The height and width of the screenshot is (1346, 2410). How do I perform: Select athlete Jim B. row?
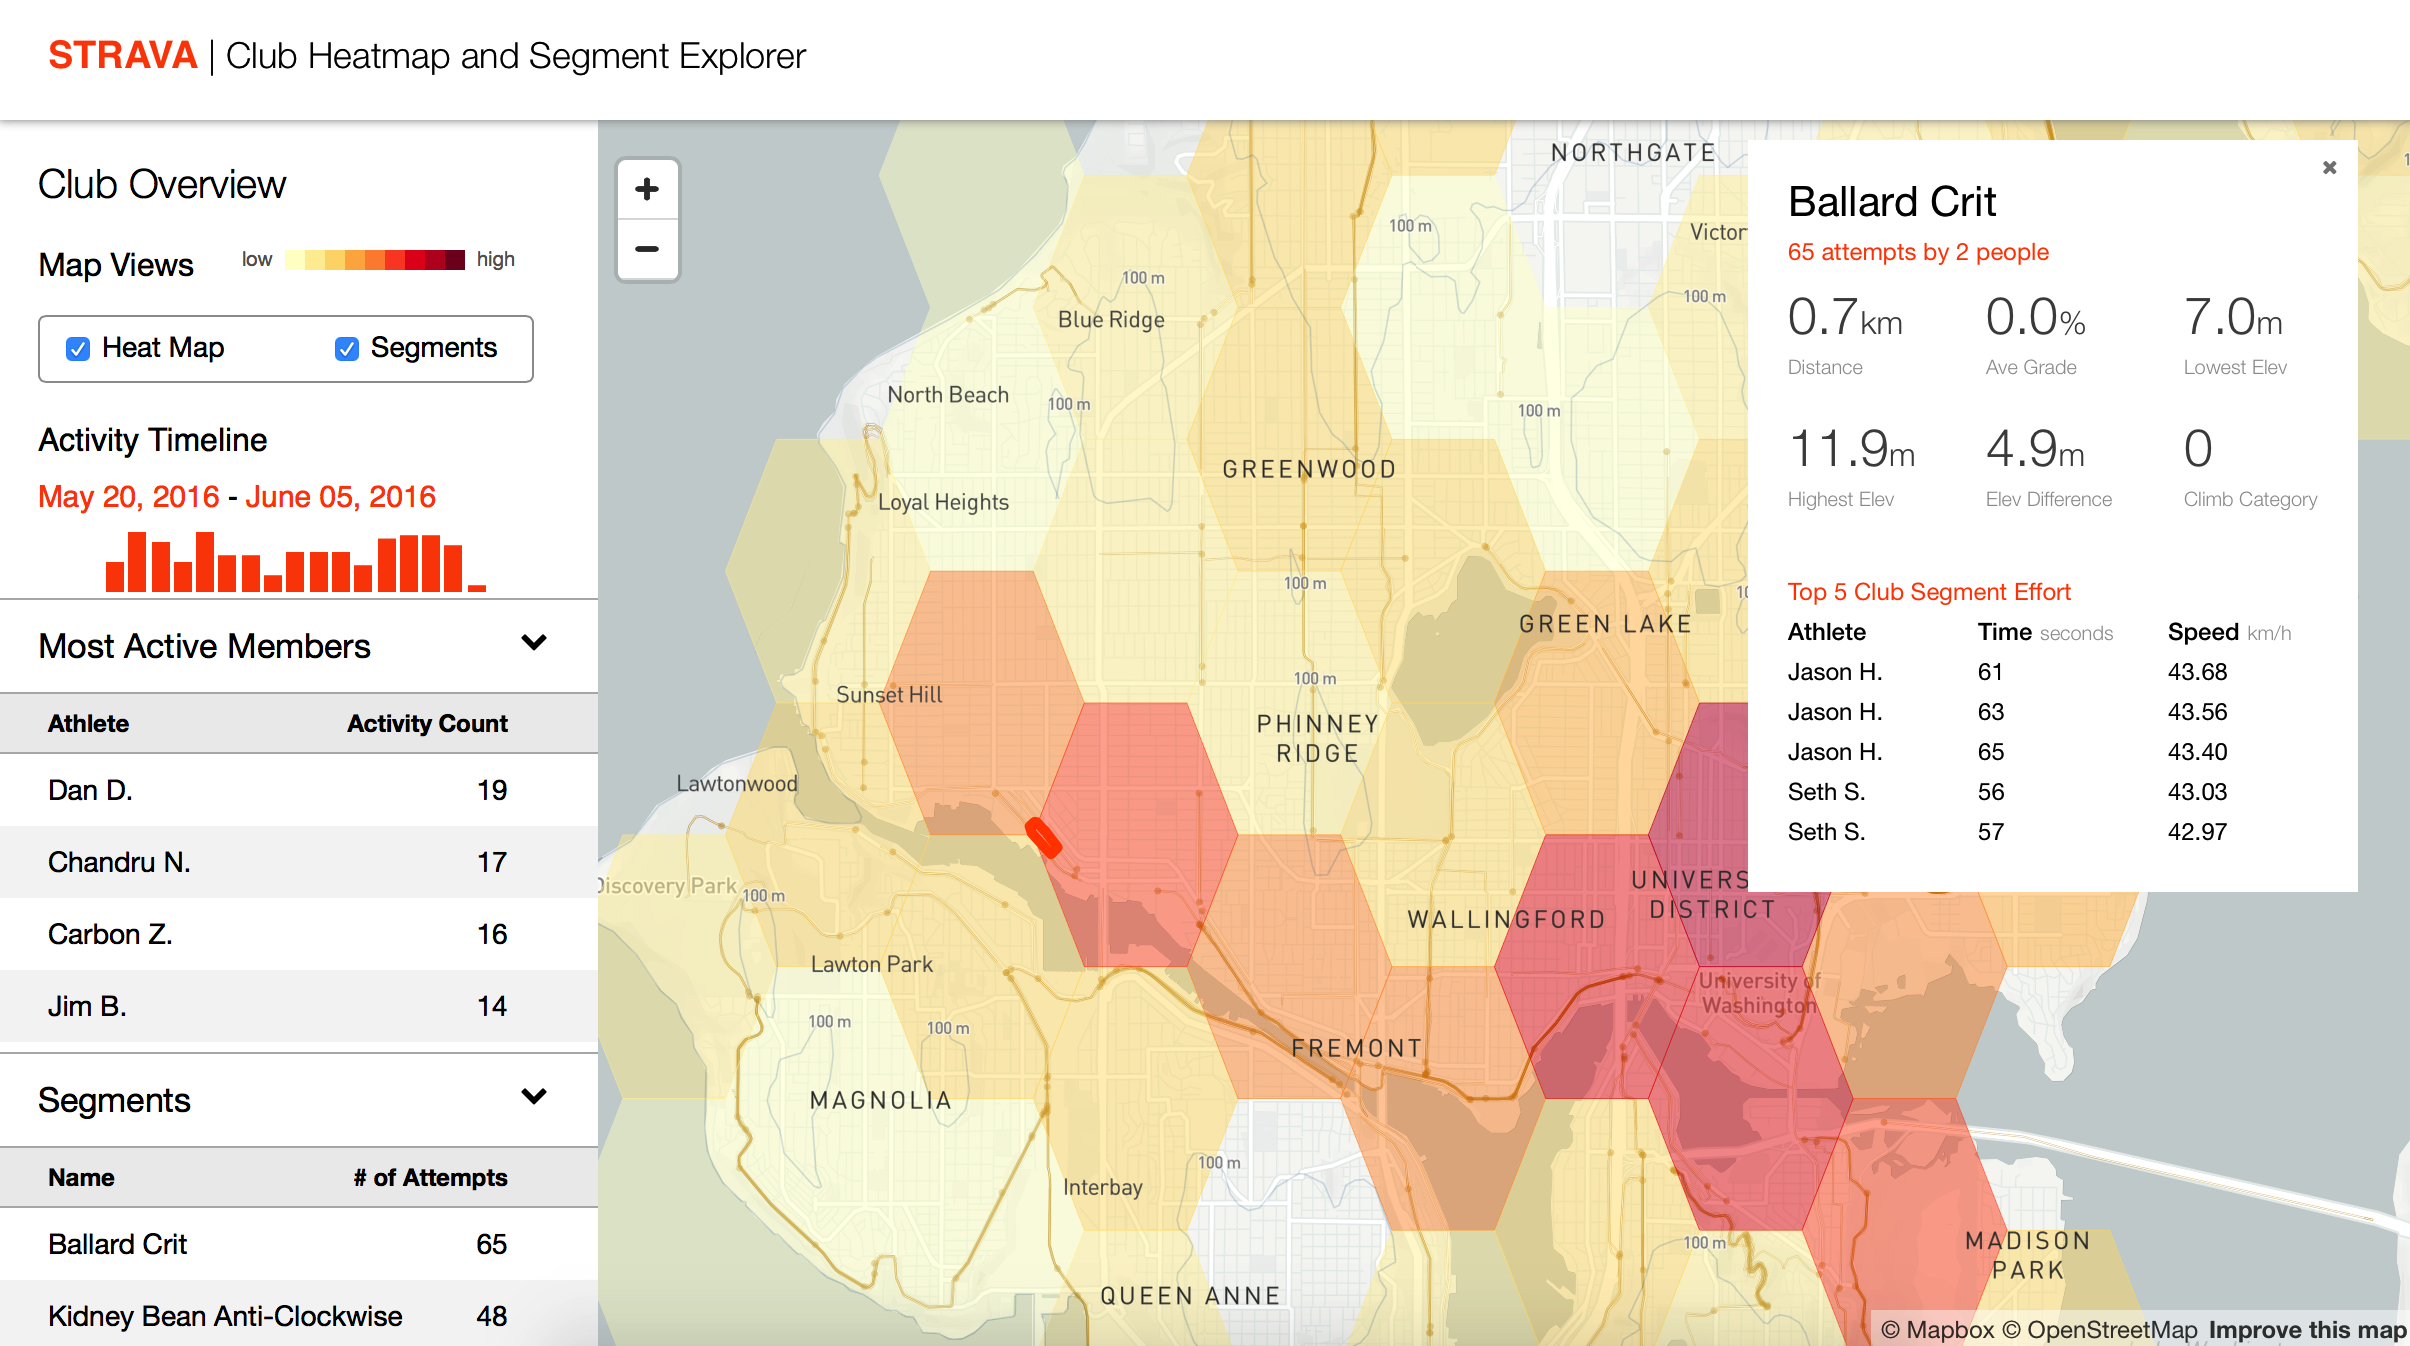coord(299,1006)
